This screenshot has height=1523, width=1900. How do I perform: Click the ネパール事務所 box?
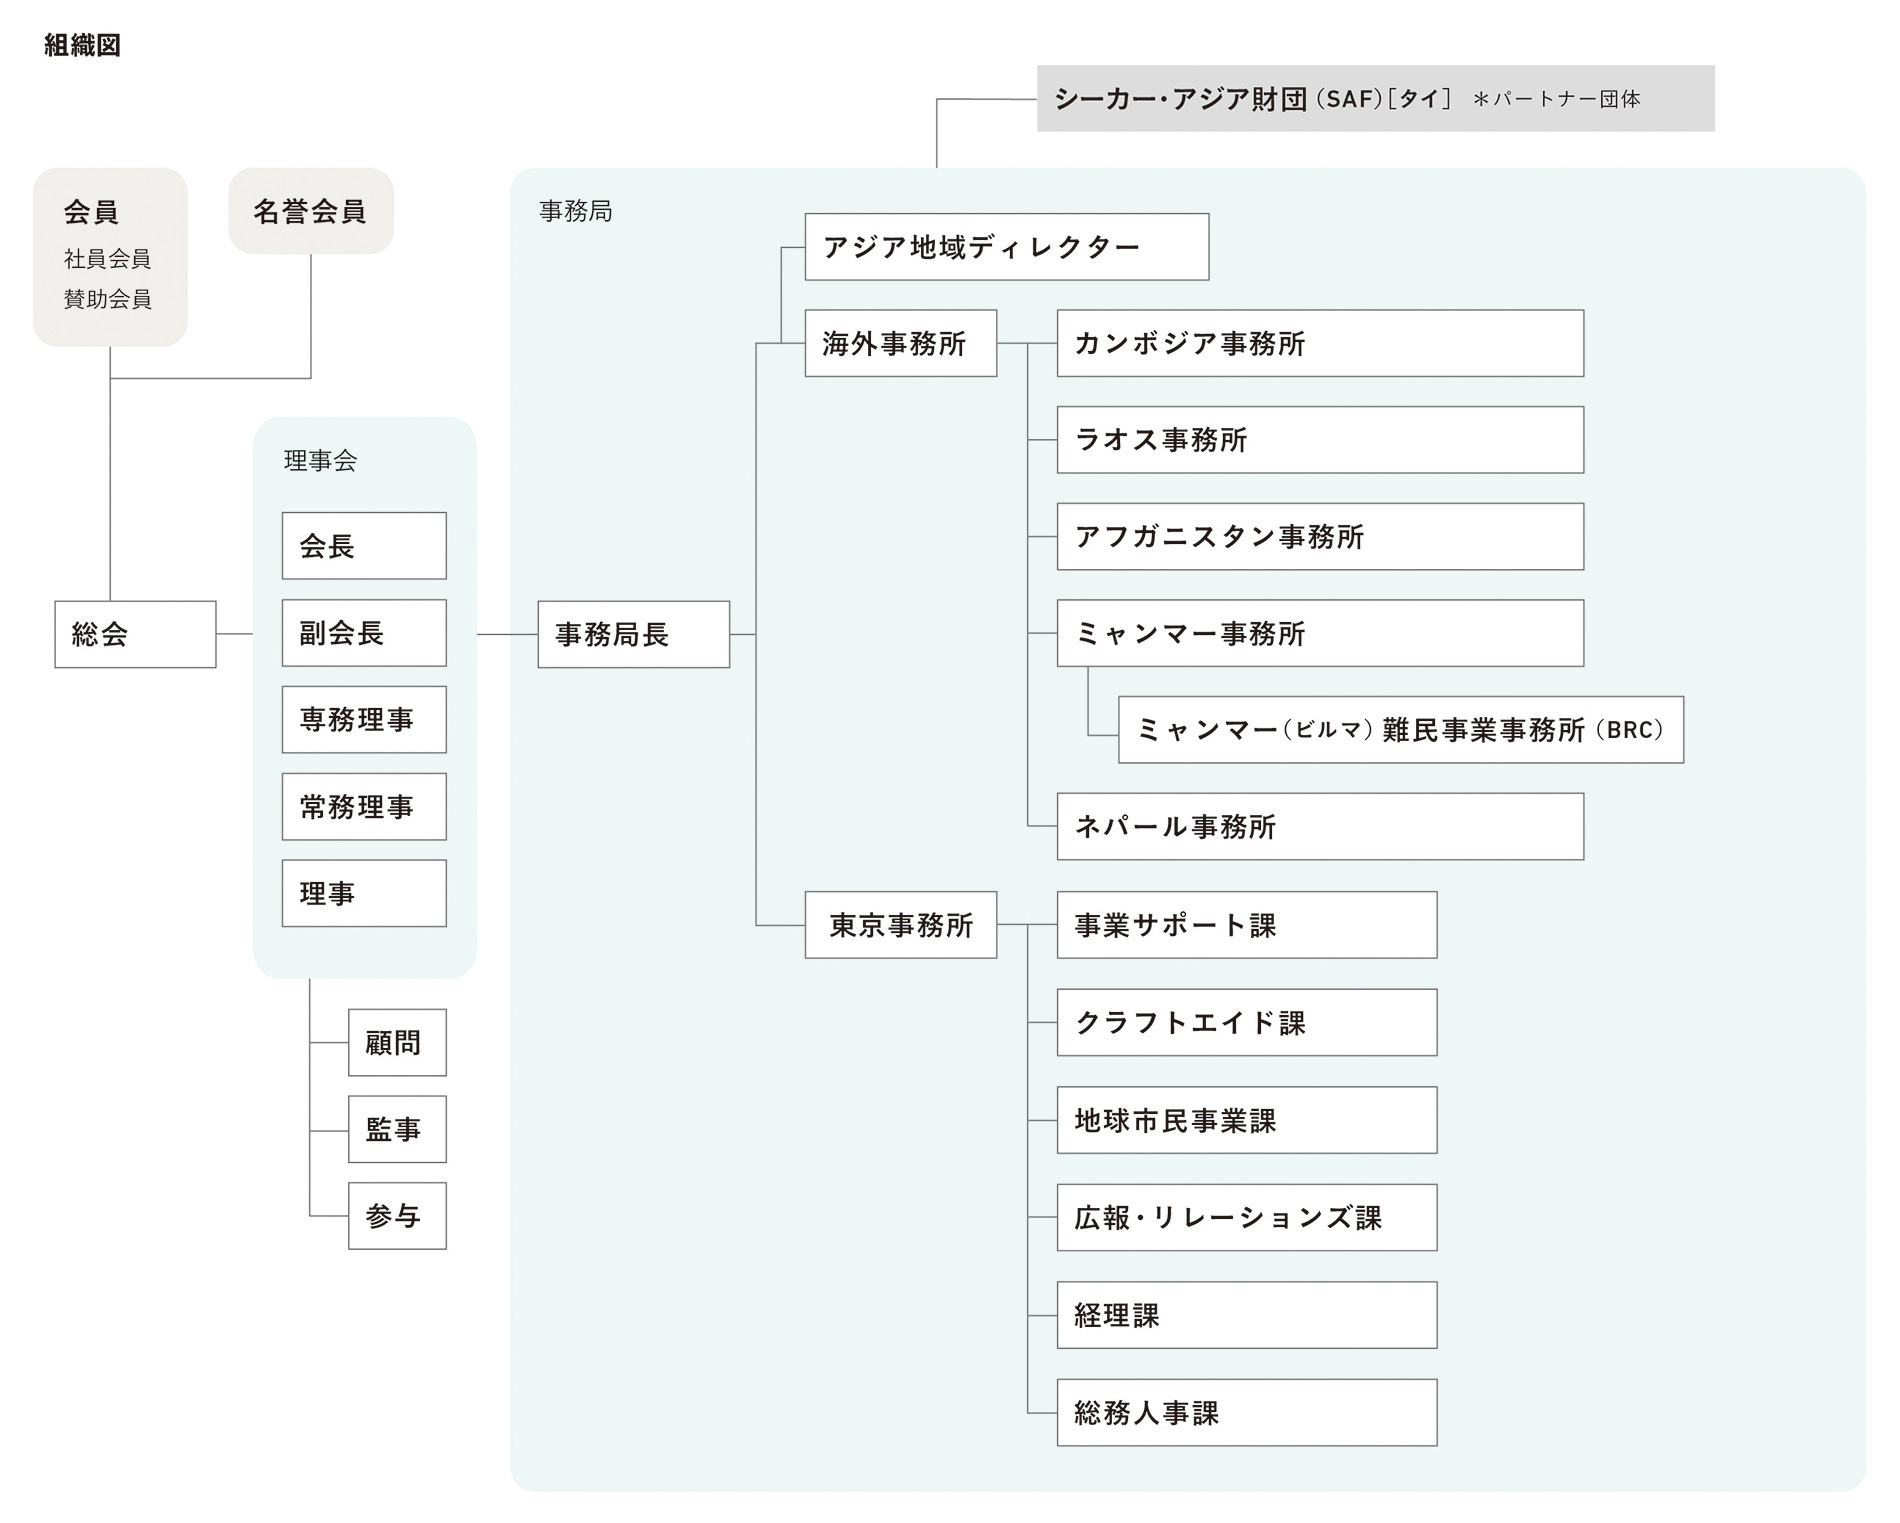pos(1320,827)
